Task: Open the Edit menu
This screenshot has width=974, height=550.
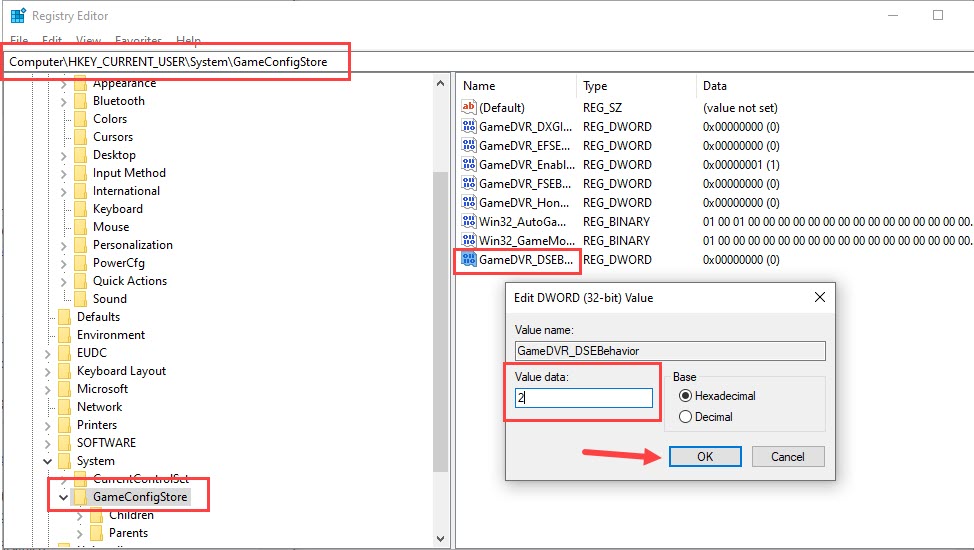Action: click(x=52, y=40)
